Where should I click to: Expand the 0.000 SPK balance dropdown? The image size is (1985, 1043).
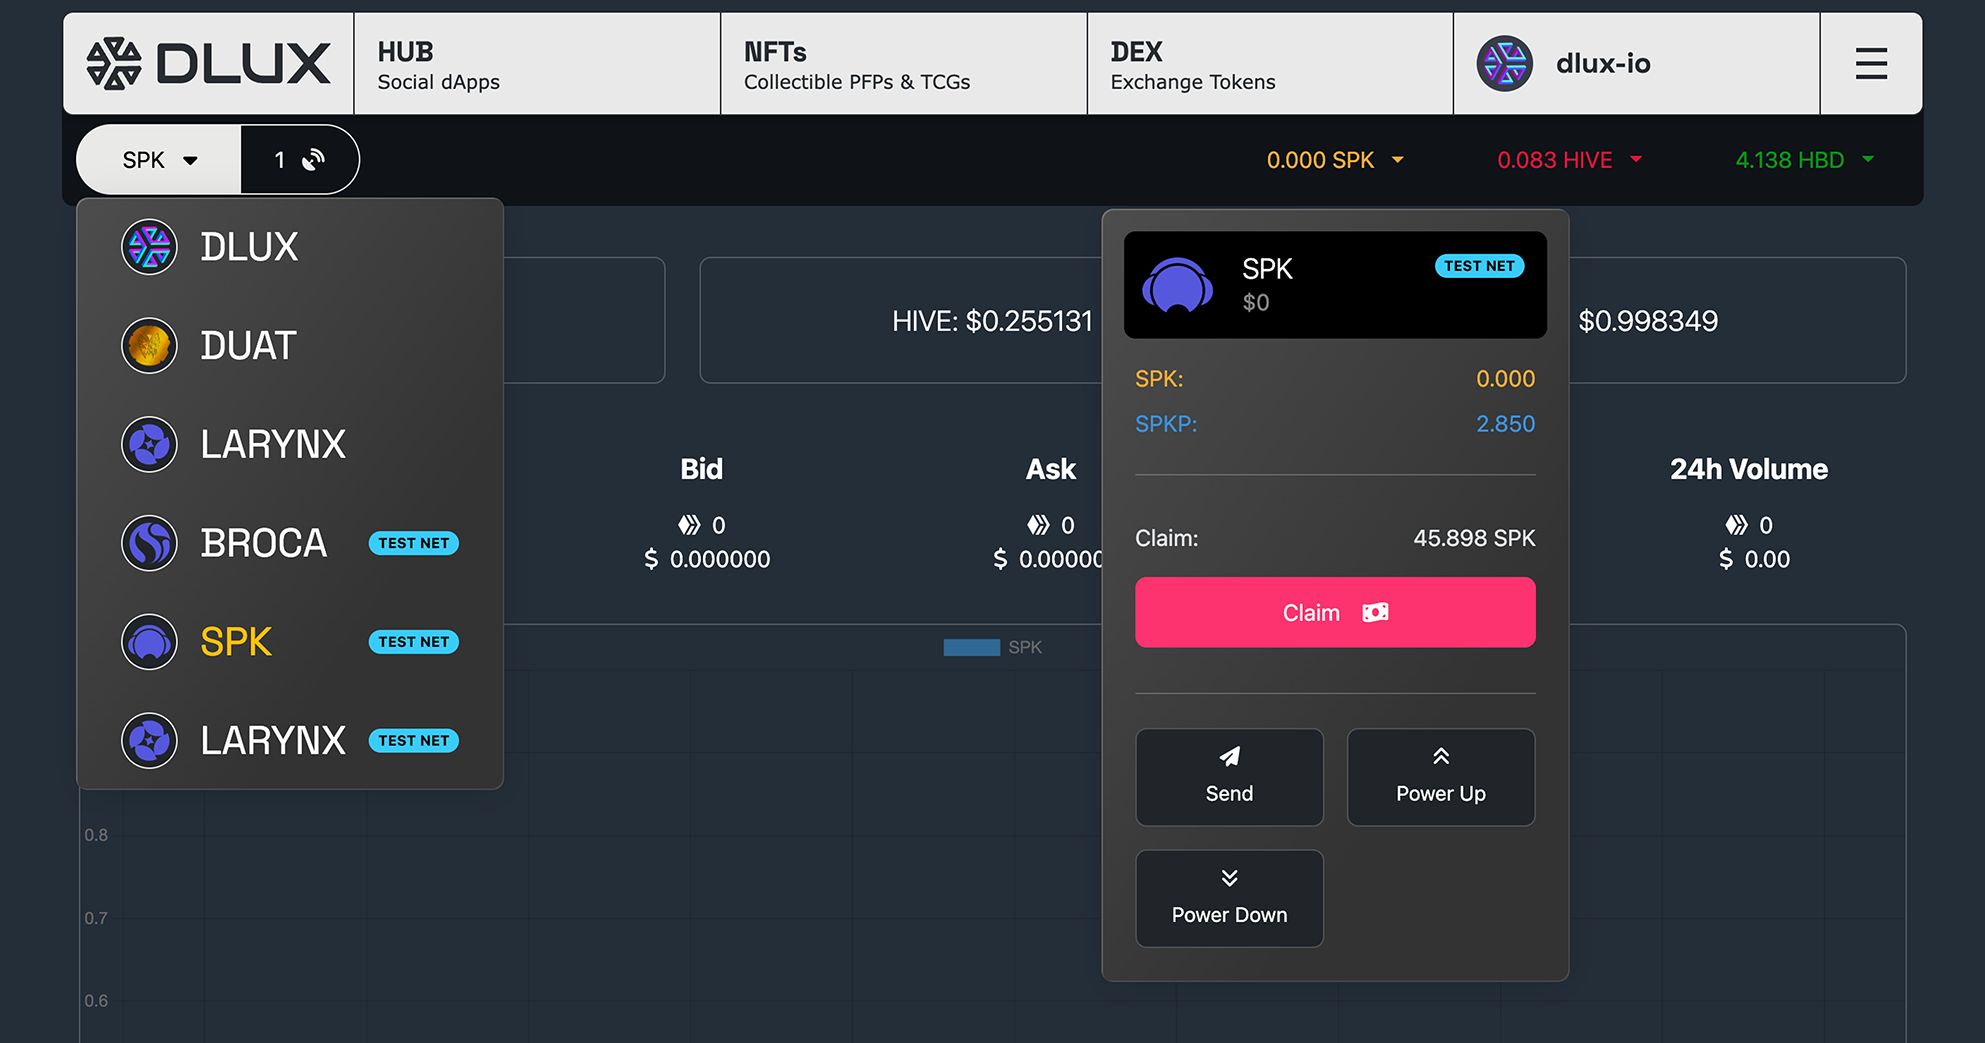pos(1335,160)
